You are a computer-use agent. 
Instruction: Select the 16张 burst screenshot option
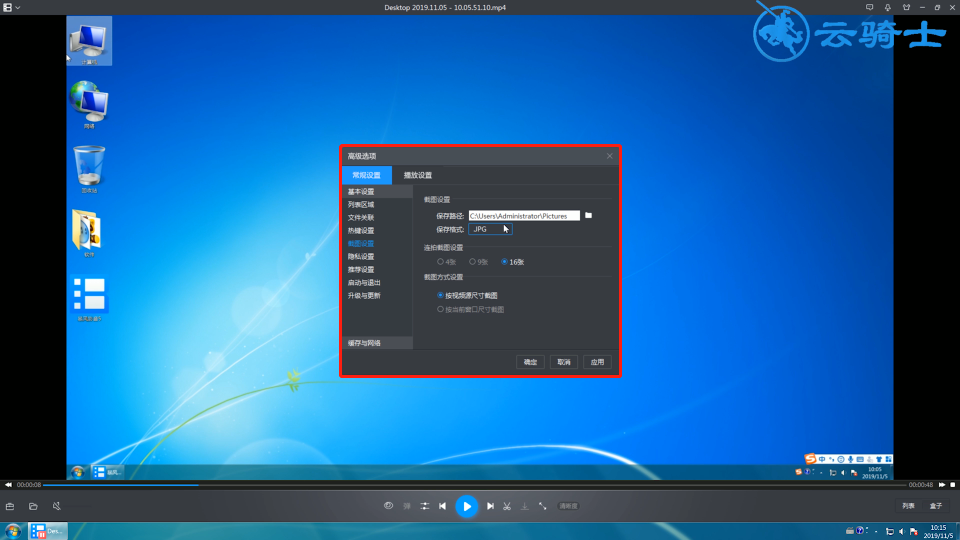[x=512, y=262]
